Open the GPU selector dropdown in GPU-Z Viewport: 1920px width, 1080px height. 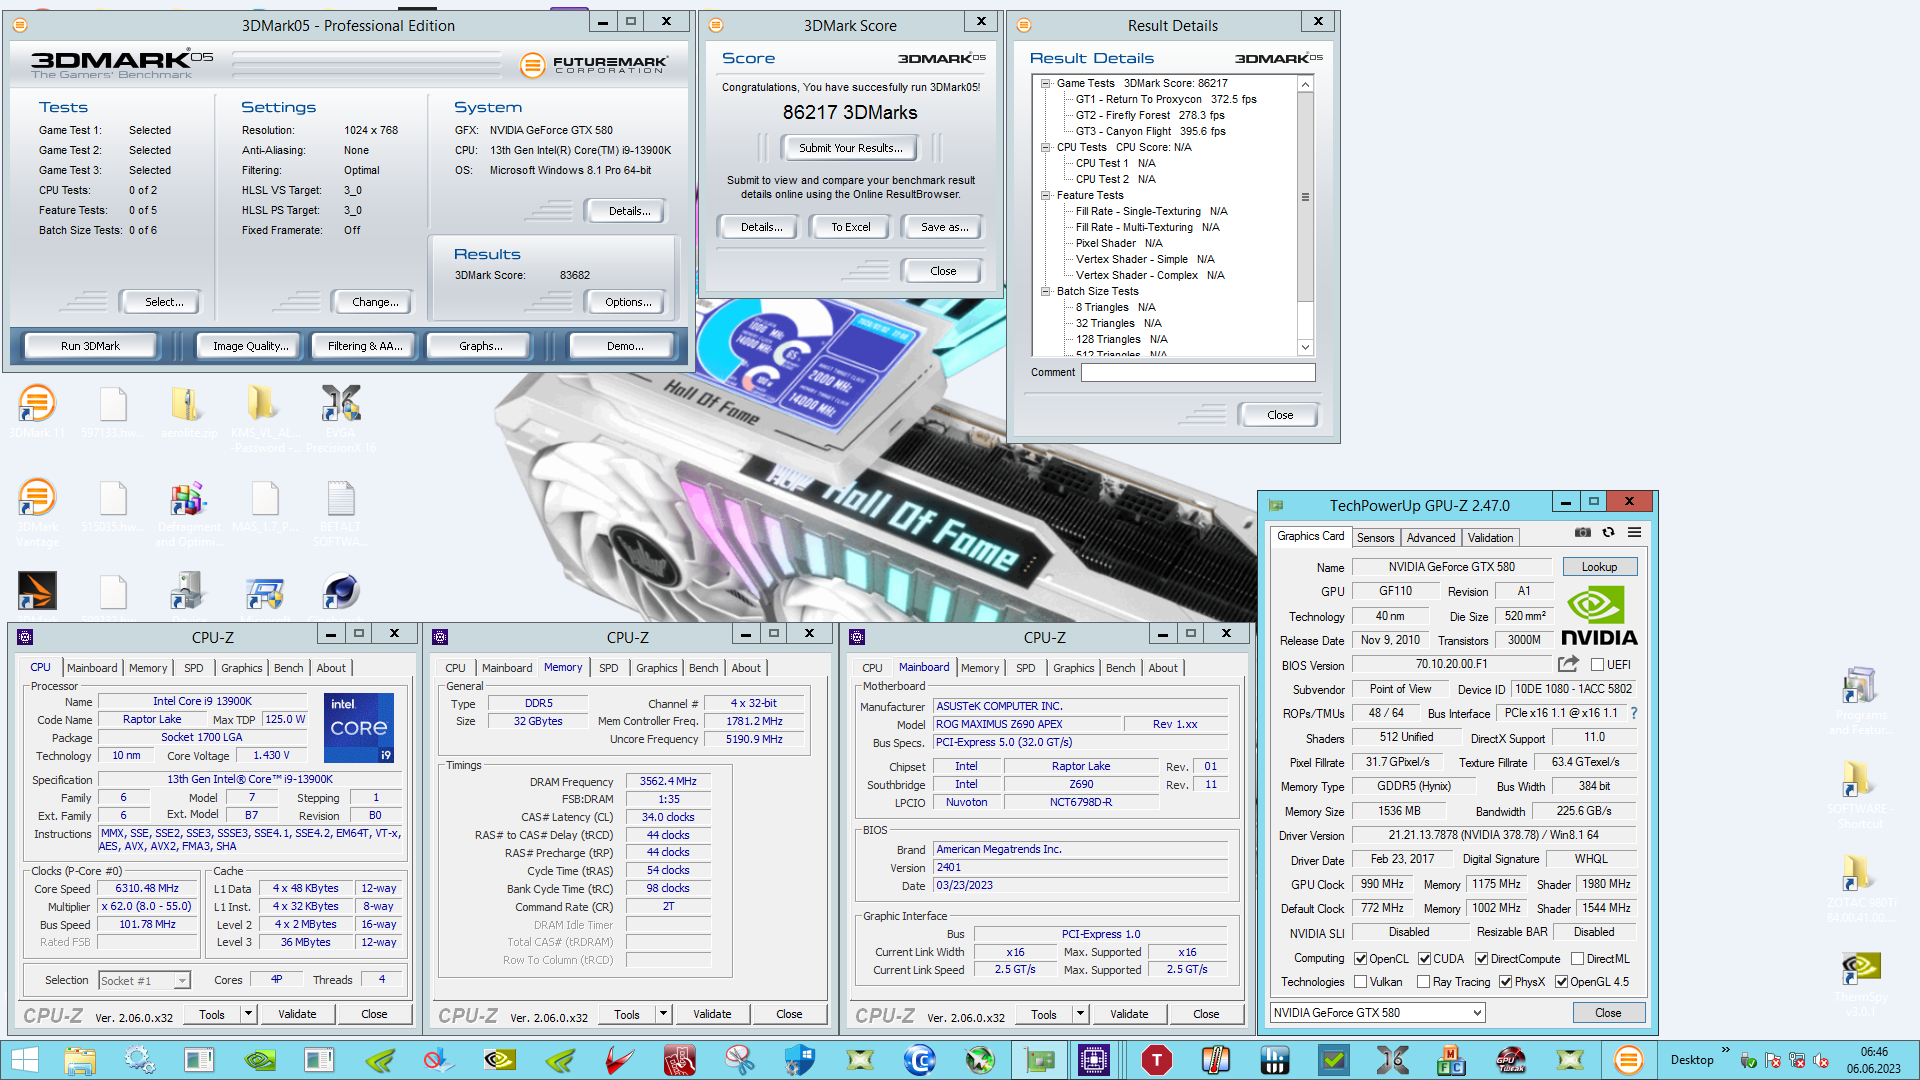1377,1013
